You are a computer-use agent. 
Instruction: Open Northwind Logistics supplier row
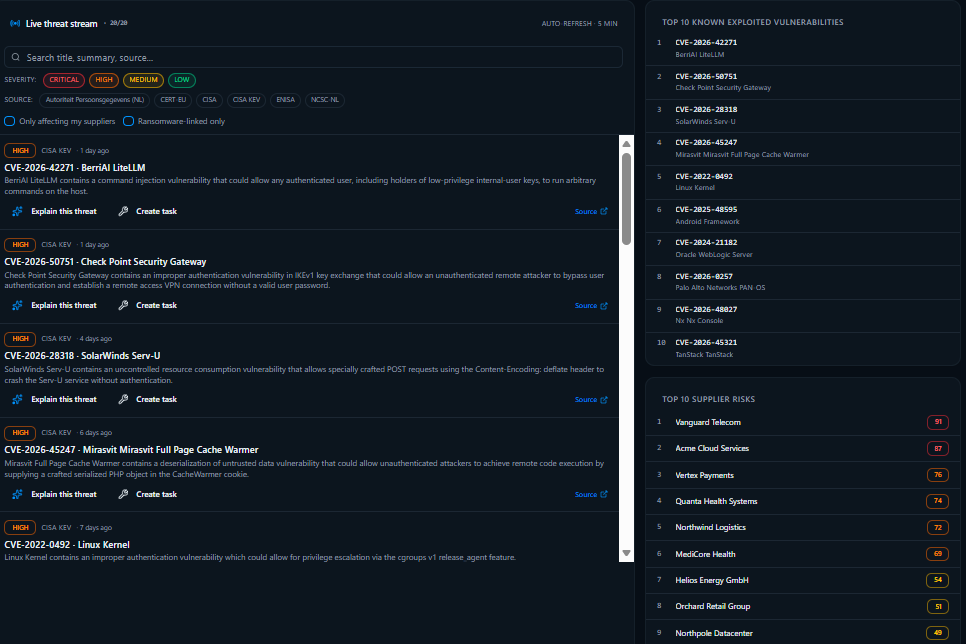pyautogui.click(x=803, y=527)
